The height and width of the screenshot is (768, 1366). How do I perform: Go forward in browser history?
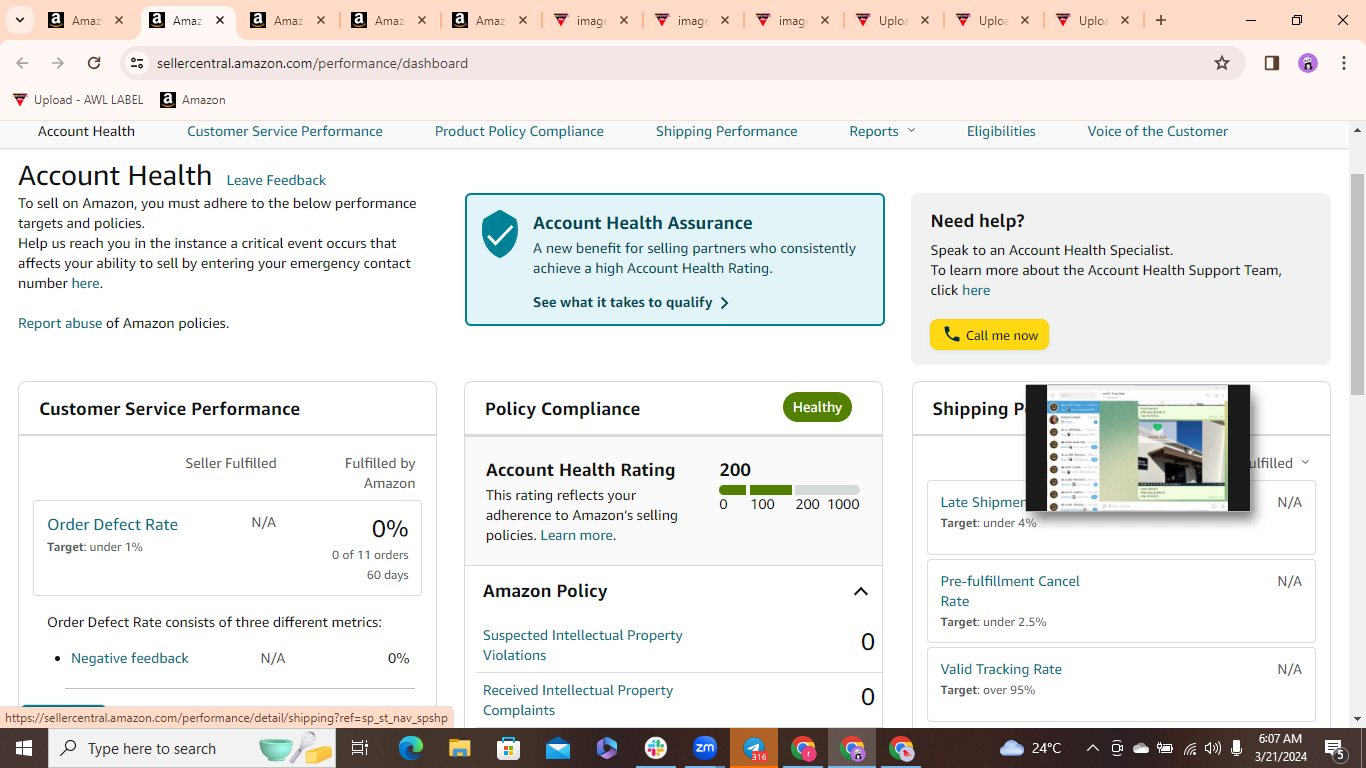click(x=58, y=63)
